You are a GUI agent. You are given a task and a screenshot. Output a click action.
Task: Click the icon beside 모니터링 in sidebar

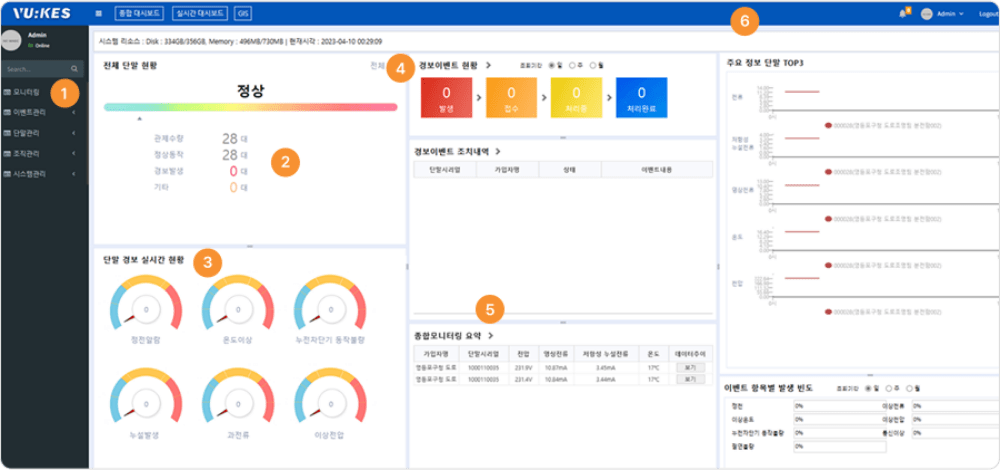click(8, 92)
